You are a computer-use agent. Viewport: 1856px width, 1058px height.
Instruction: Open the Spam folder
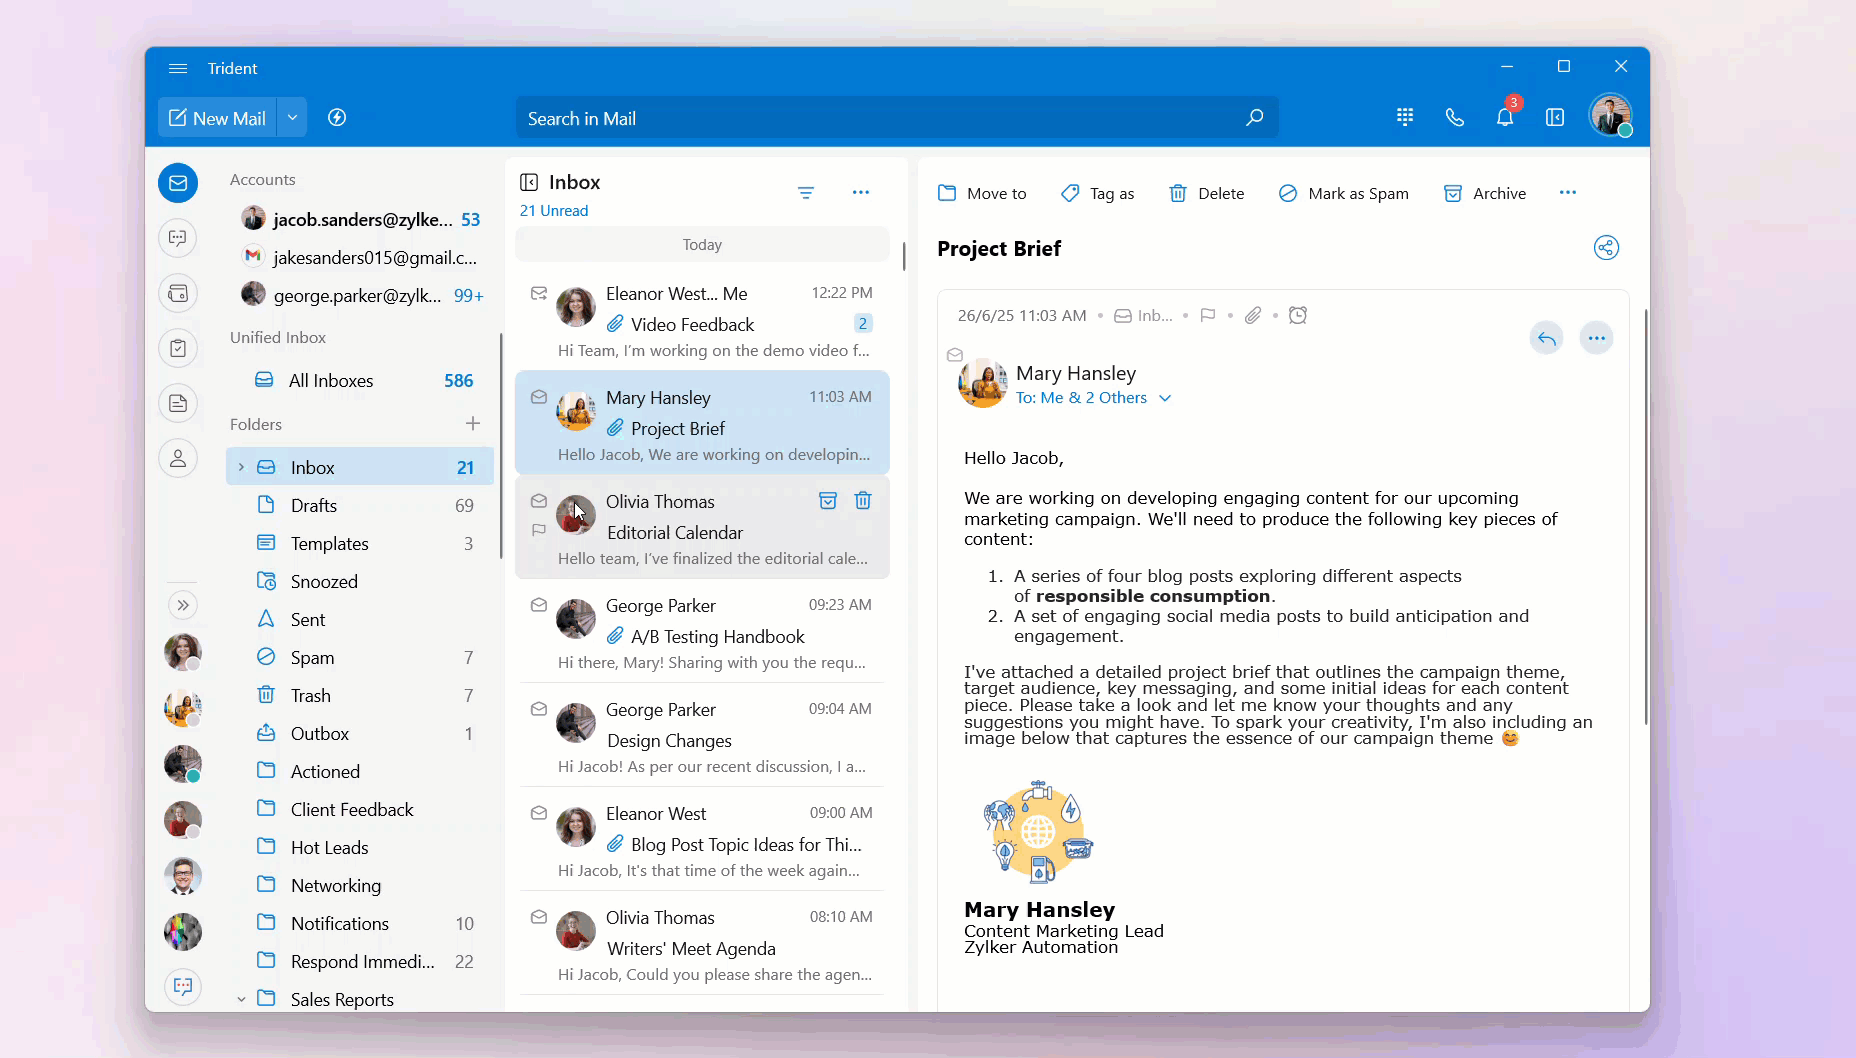[360, 657]
